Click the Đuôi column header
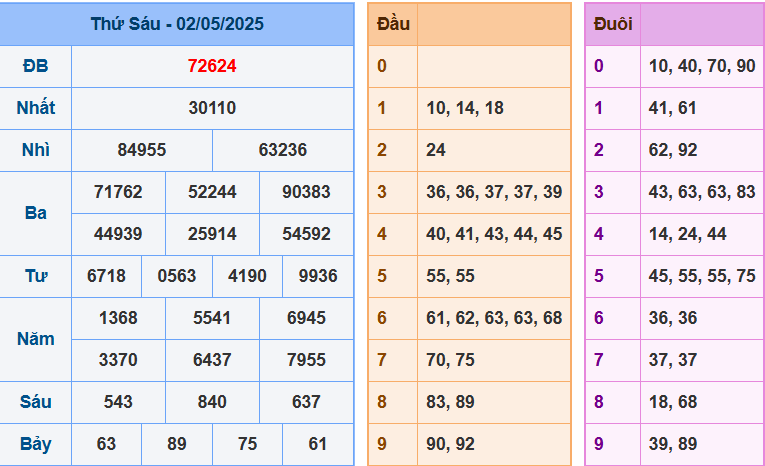Image resolution: width=765 pixels, height=466 pixels. pyautogui.click(x=612, y=24)
